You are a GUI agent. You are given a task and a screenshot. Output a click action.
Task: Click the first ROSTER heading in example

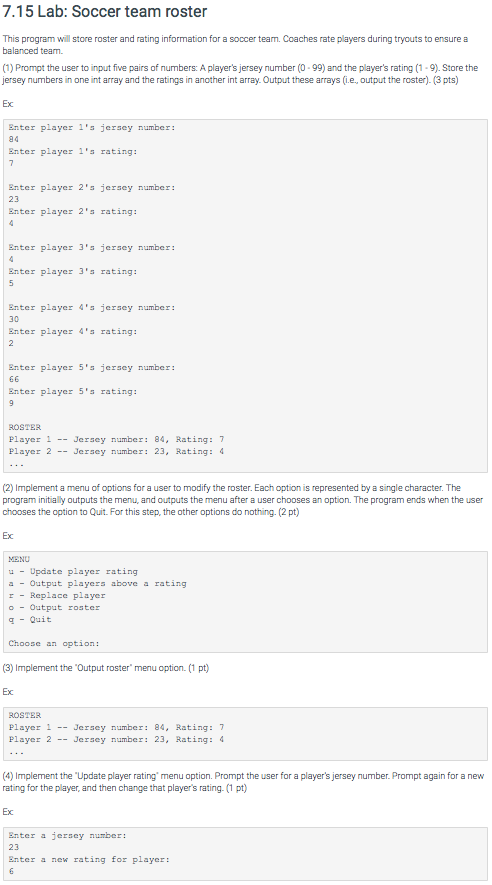(x=25, y=427)
